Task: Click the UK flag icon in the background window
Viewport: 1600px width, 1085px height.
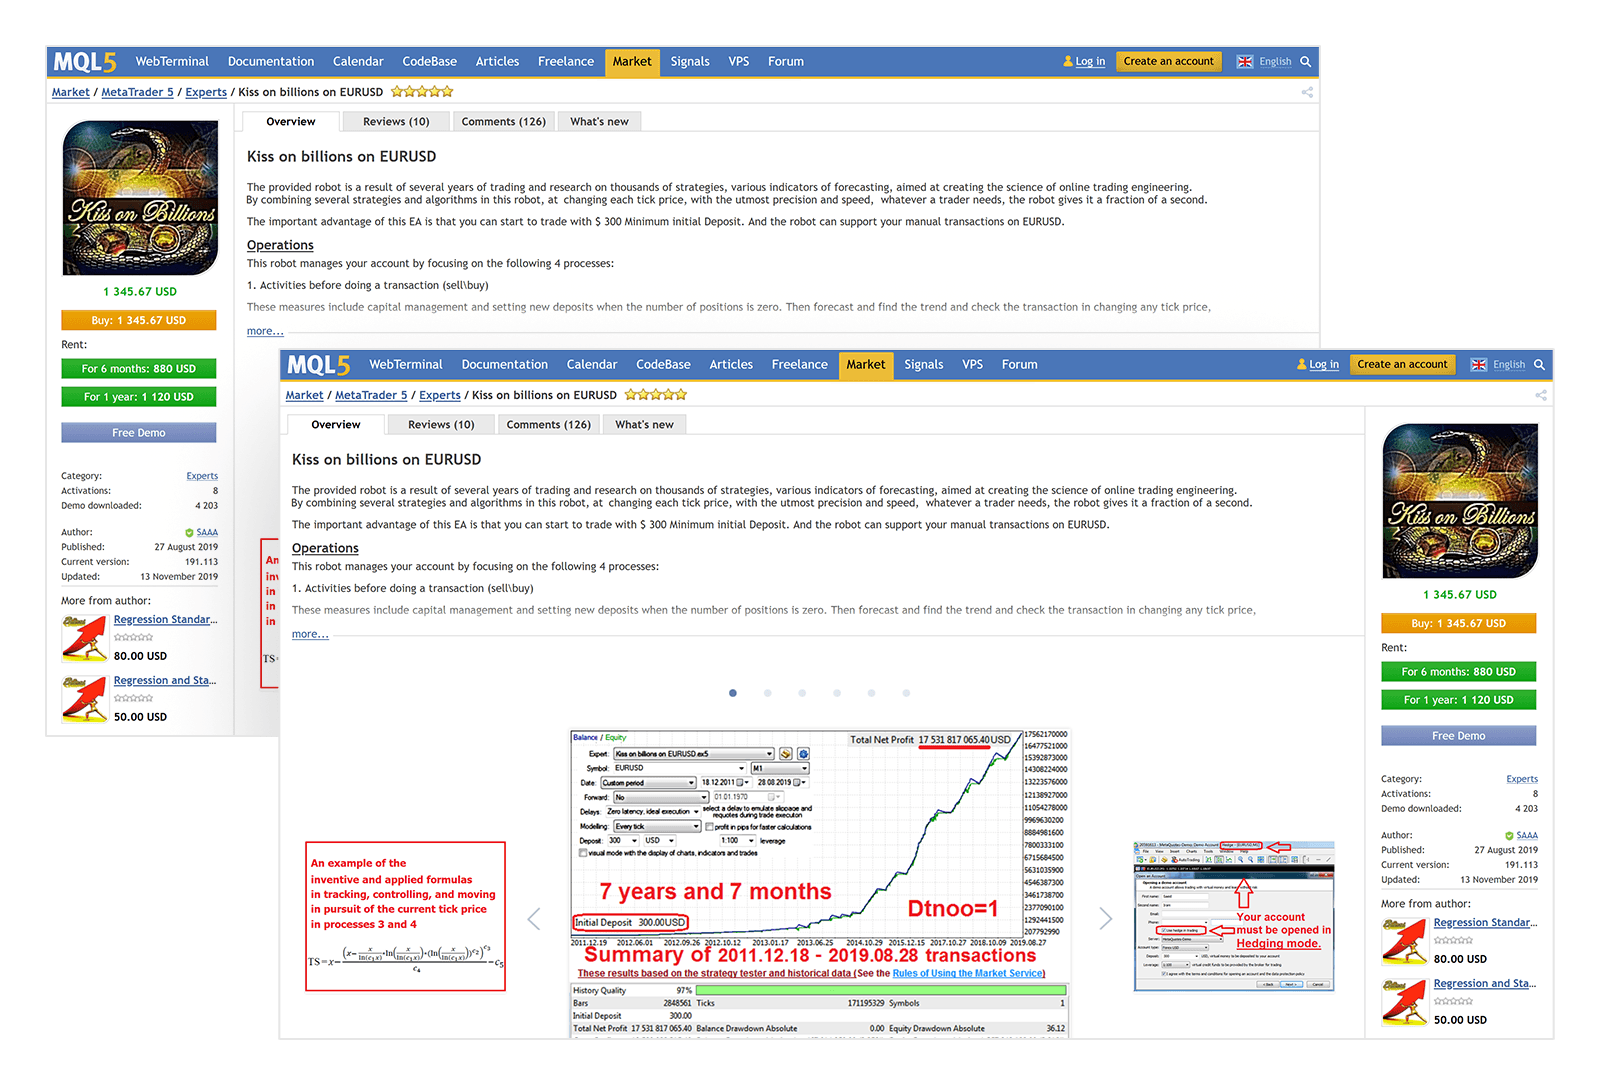Action: [x=1245, y=62]
